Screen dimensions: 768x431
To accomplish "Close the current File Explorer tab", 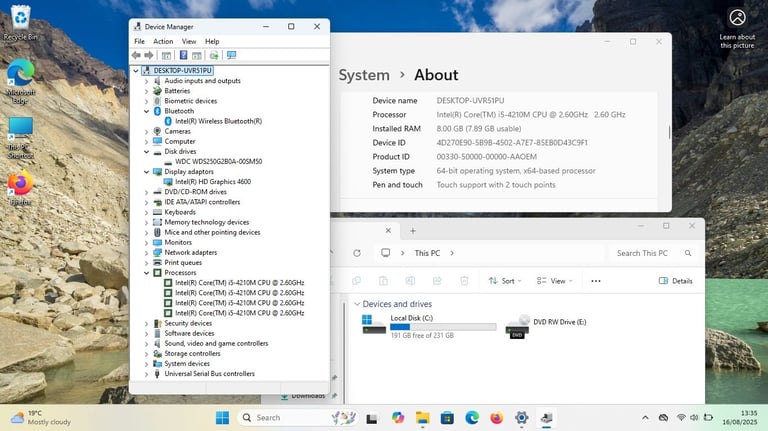I will (388, 231).
